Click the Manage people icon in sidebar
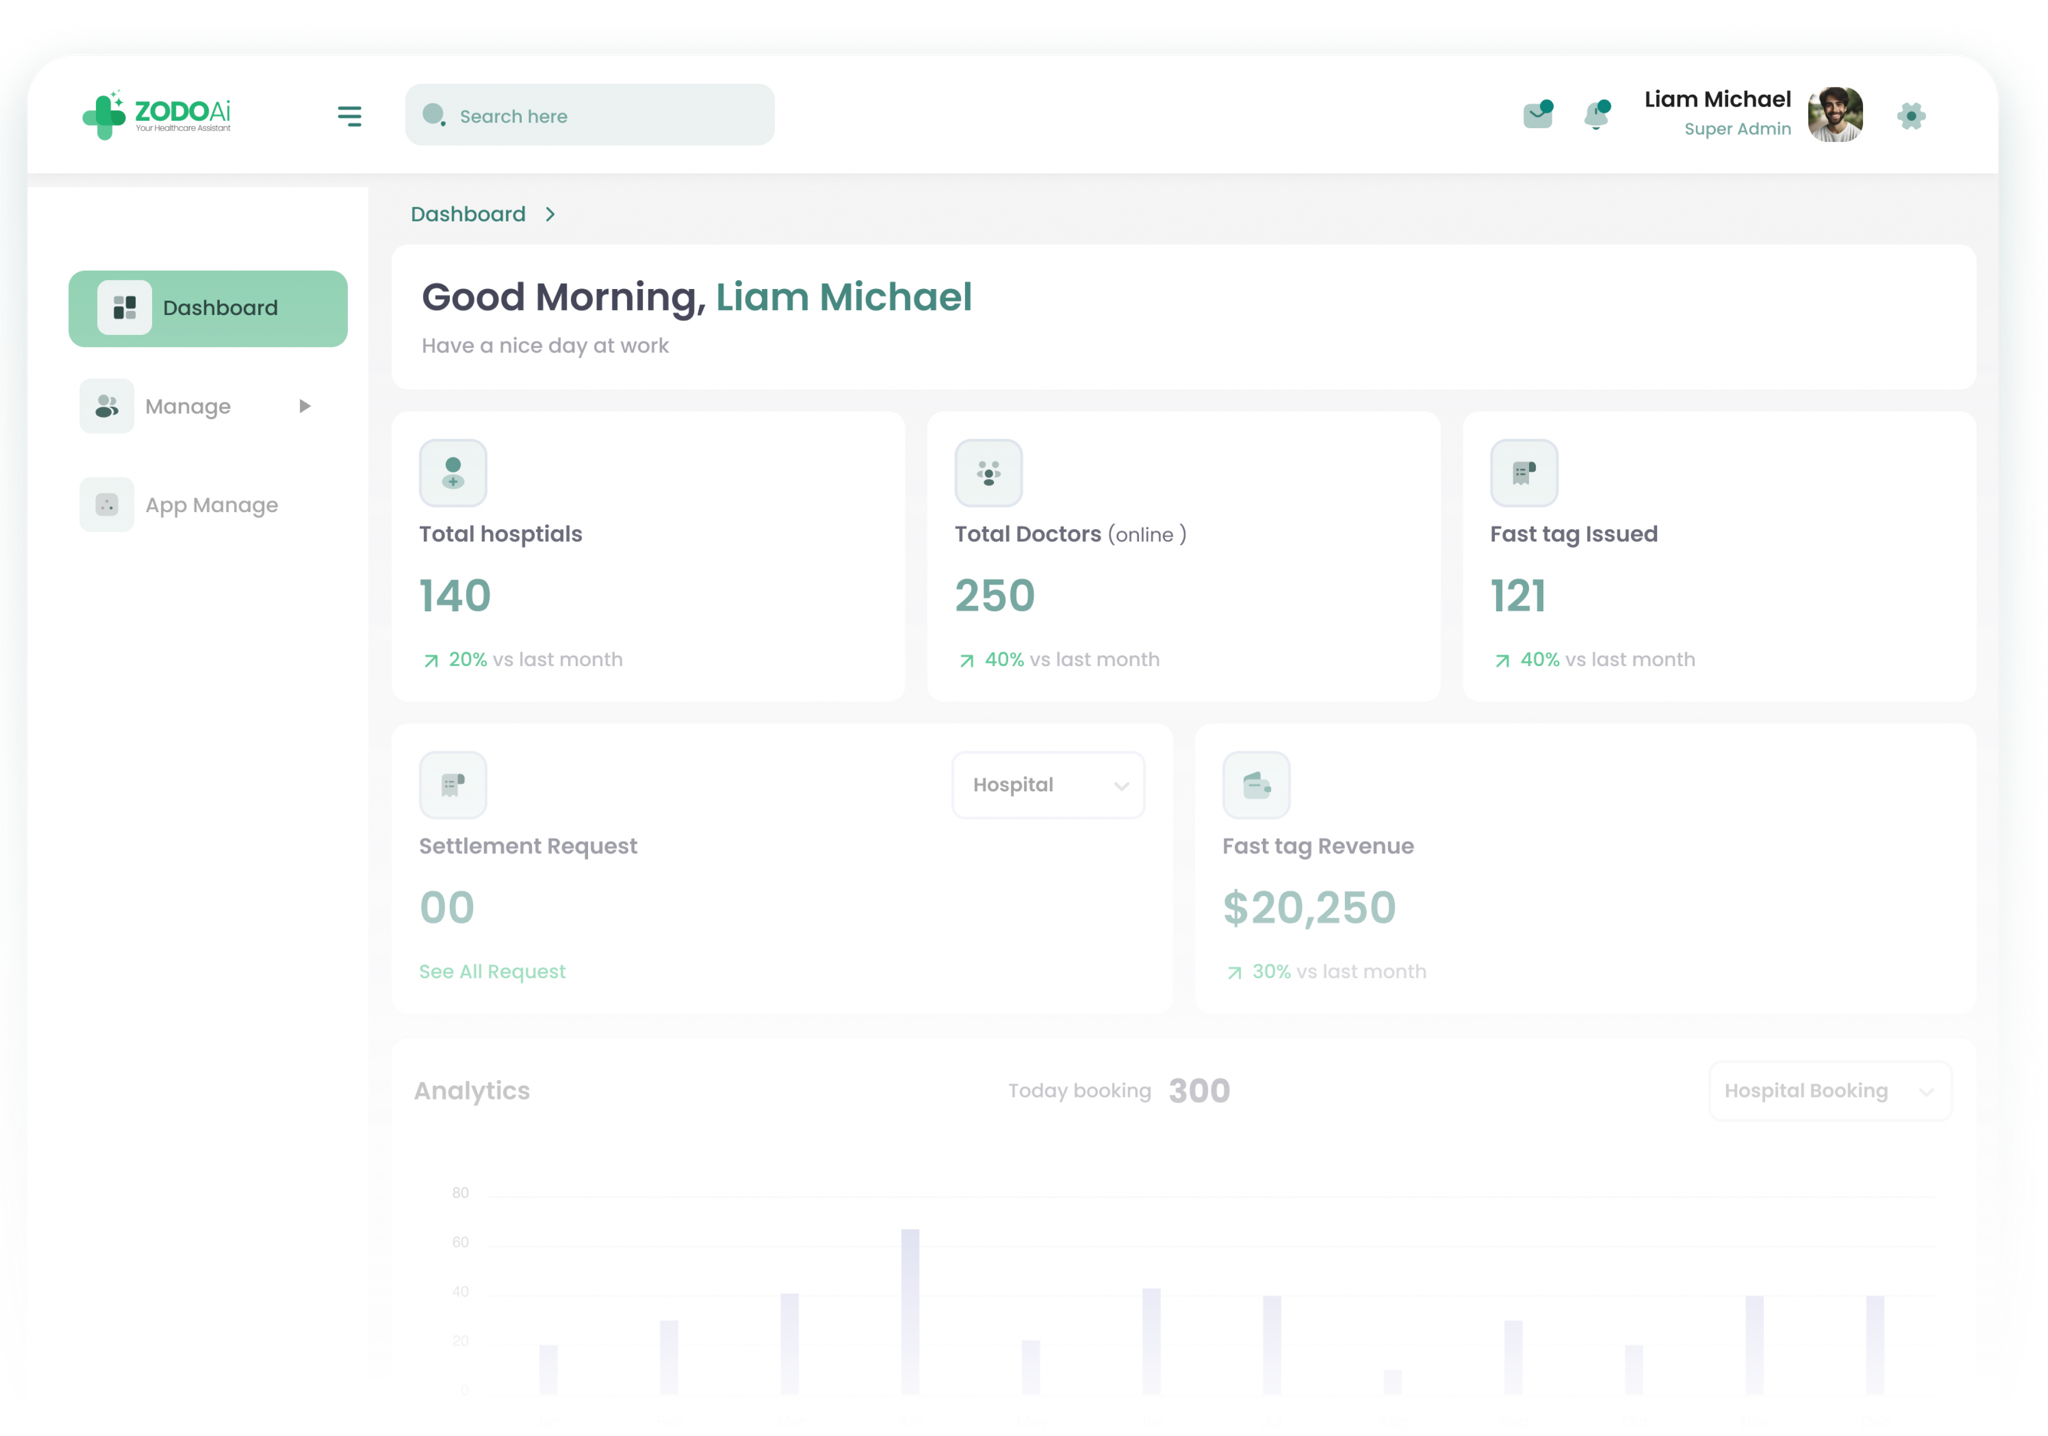 click(106, 406)
